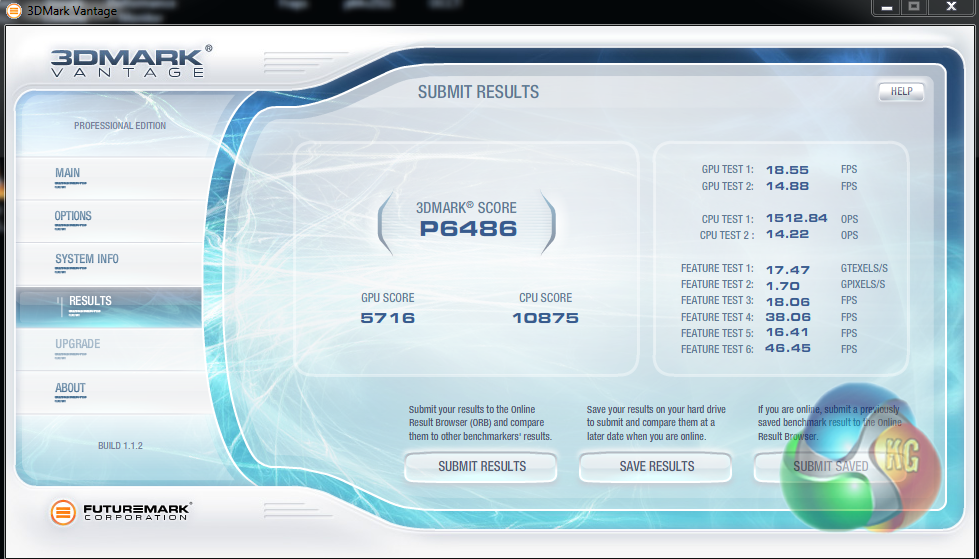Click the PROFESSIONAL EDITION label
Screen dimensions: 979x559
[x=120, y=126]
